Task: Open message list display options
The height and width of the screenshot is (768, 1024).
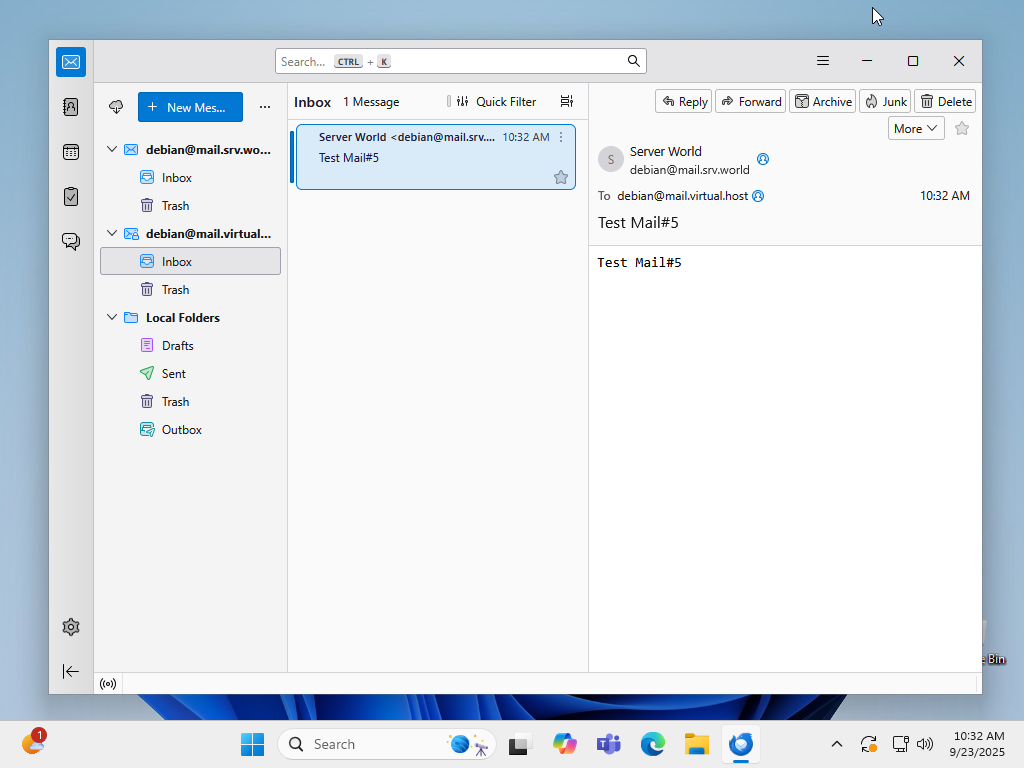Action: 567,102
